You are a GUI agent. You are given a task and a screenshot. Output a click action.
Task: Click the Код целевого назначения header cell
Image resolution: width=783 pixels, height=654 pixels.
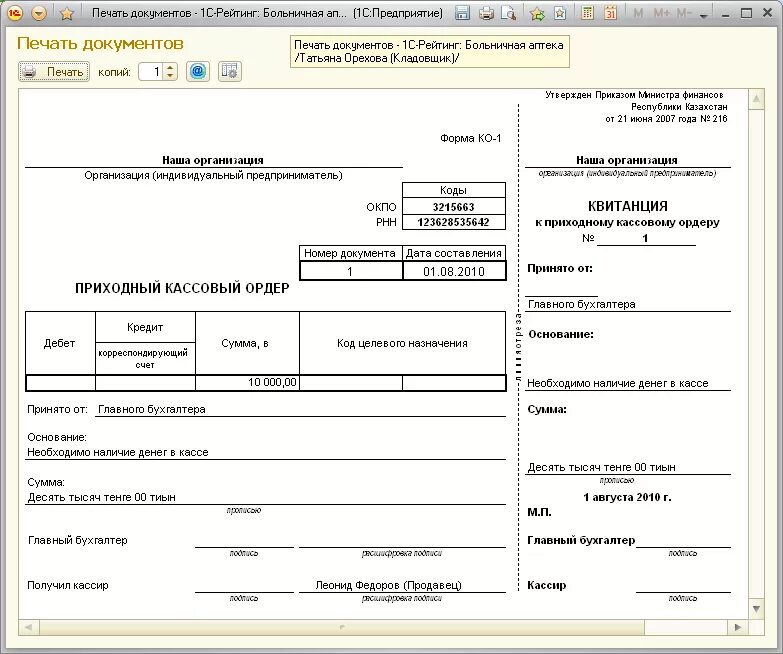[402, 343]
